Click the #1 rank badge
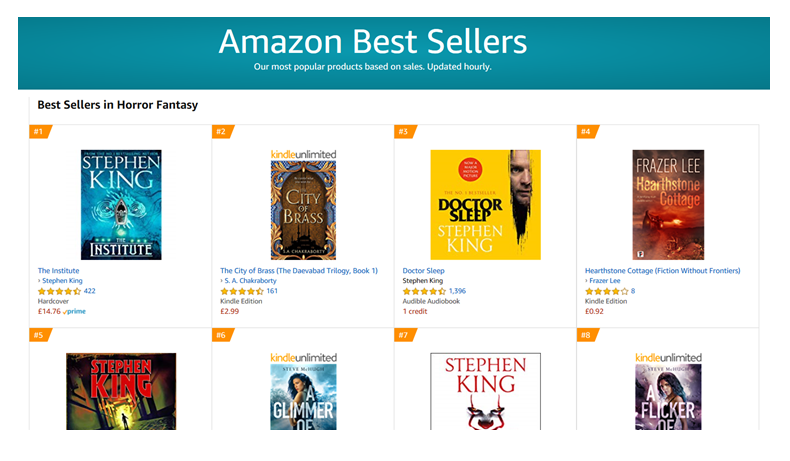 coord(40,132)
